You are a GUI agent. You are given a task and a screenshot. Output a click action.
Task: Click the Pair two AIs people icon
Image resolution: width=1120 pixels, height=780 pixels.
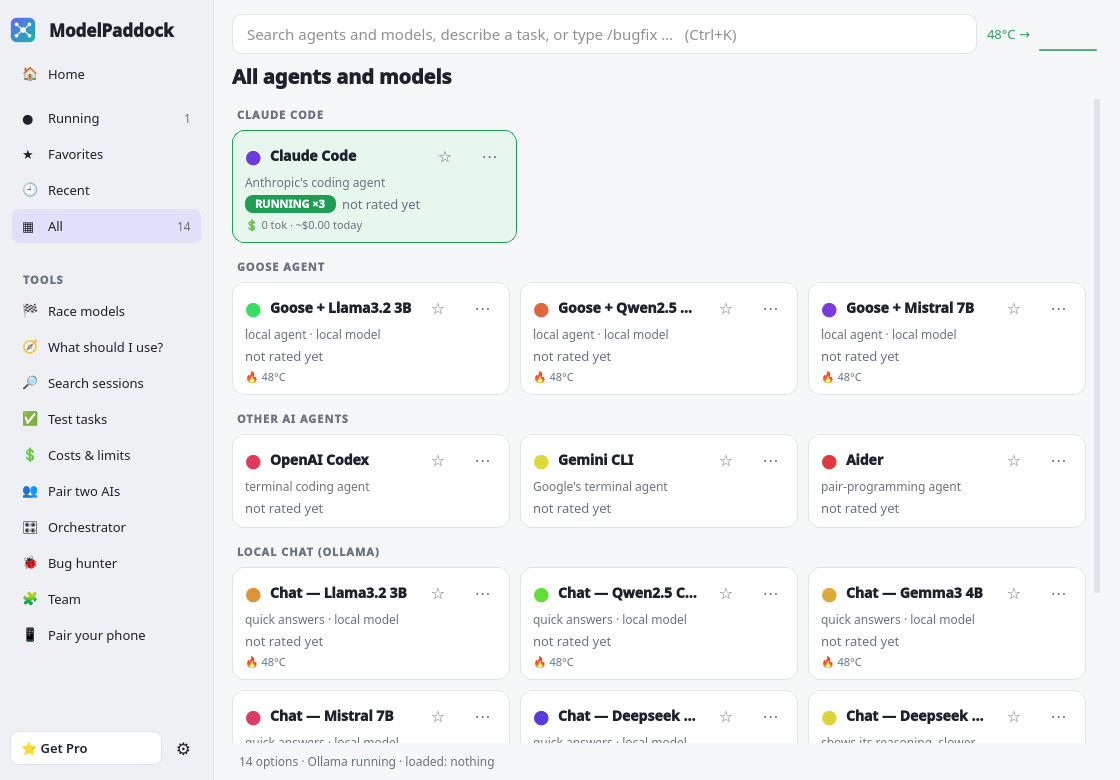tap(30, 491)
